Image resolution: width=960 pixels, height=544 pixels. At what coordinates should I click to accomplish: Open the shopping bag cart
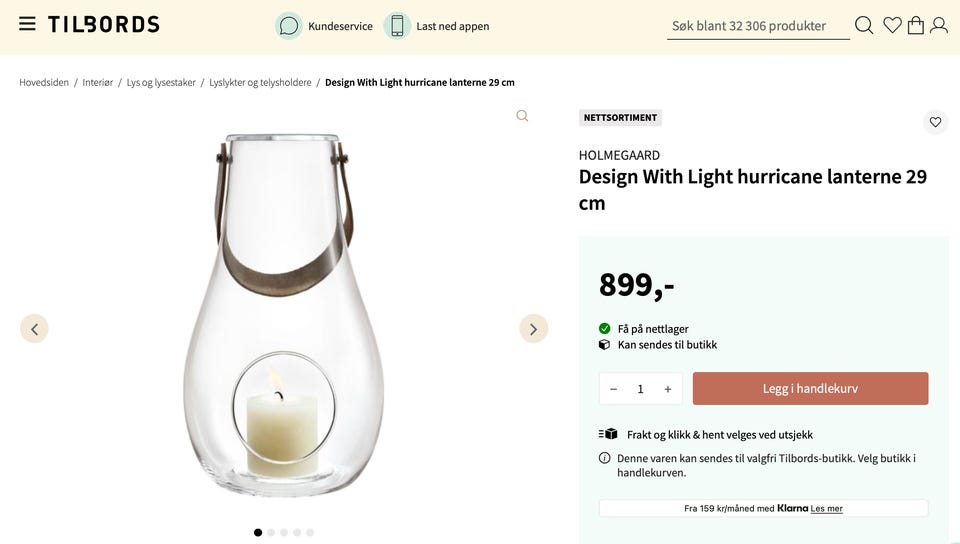coord(915,26)
